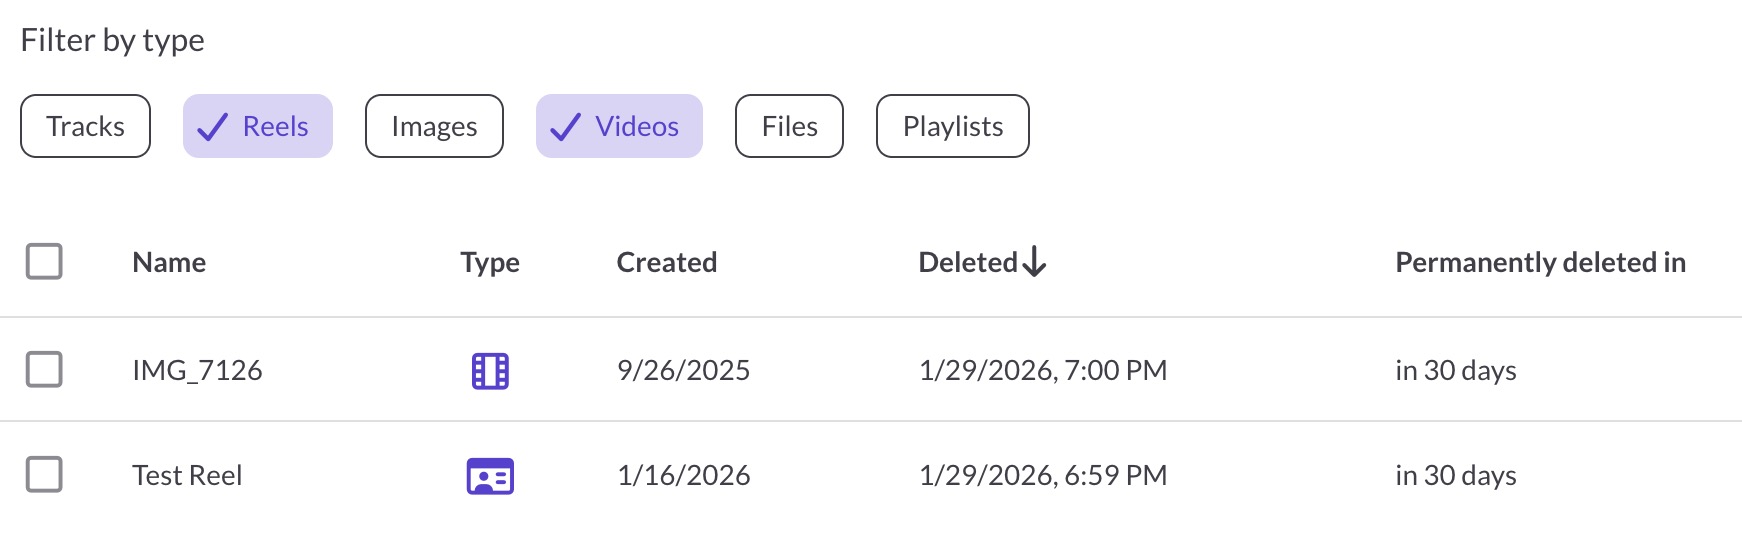
Task: Click the checkmark icon on Reels filter
Action: click(x=213, y=127)
